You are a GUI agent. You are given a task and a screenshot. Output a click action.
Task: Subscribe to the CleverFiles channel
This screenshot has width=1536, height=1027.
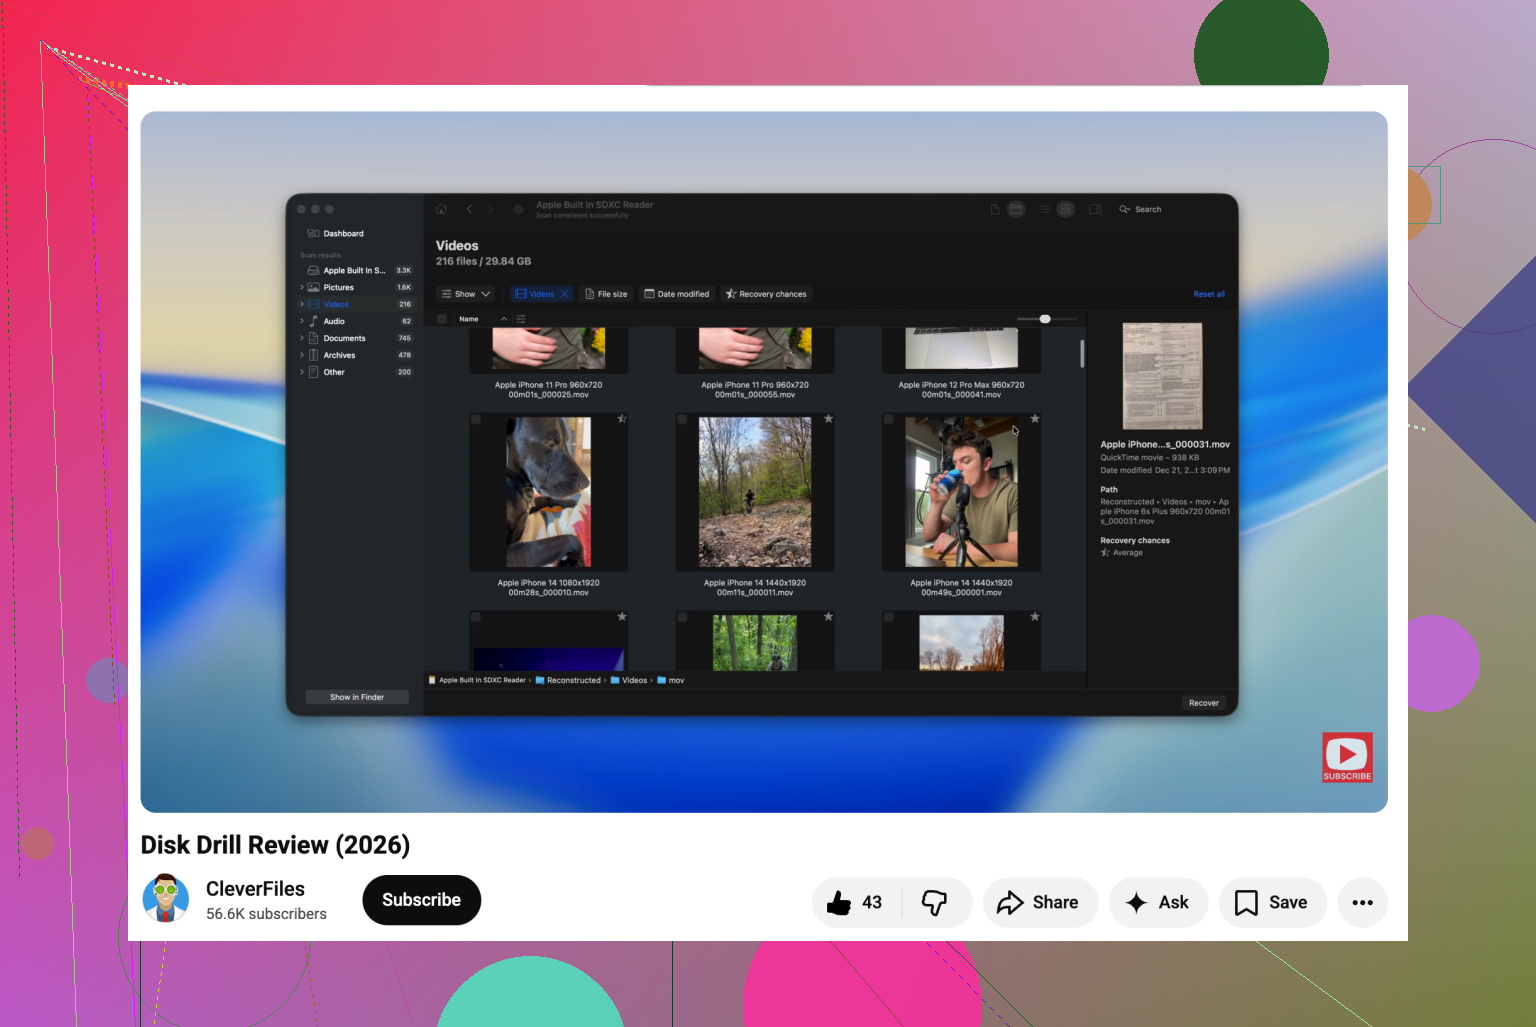coord(421,900)
